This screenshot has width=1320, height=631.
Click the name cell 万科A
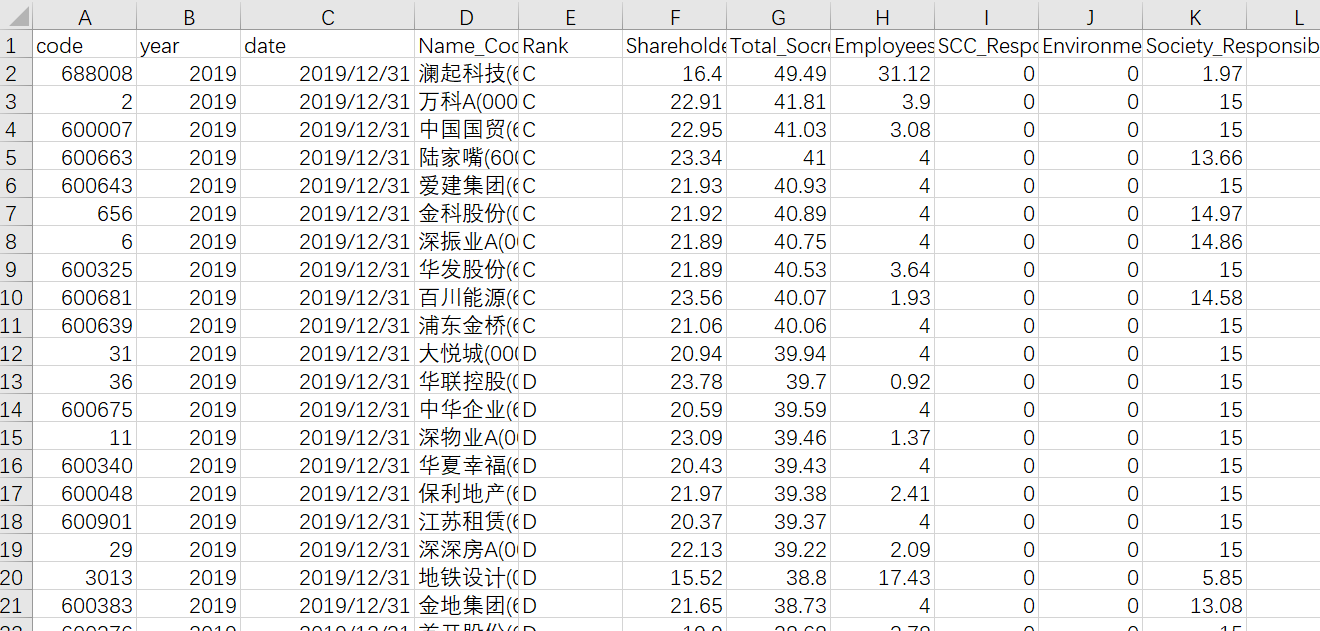point(467,101)
